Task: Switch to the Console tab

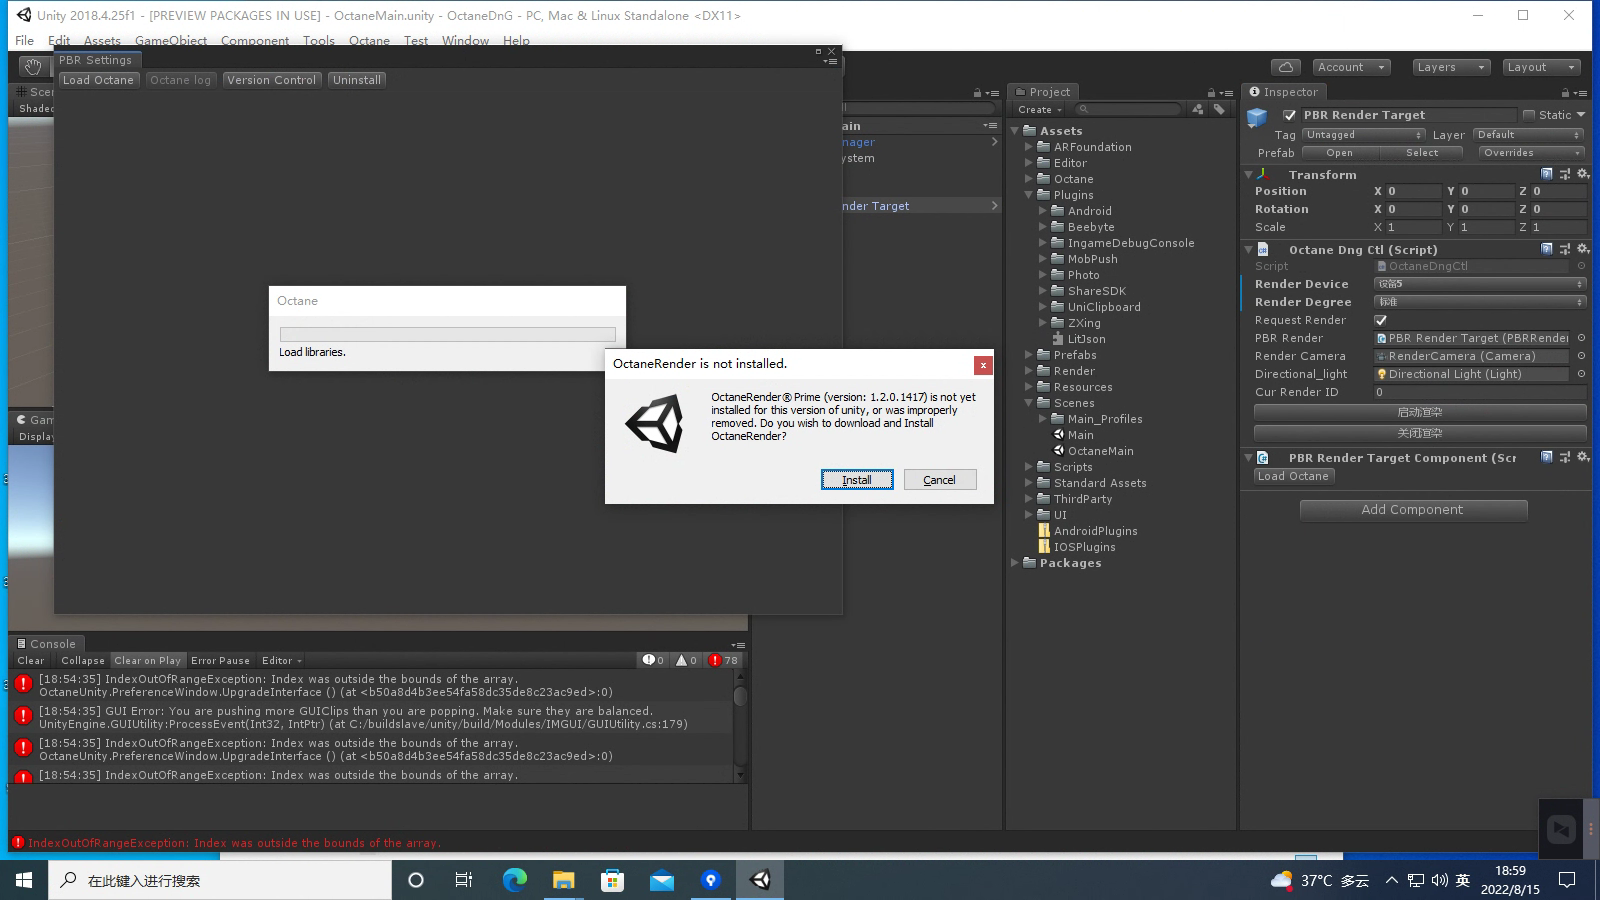Action: [46, 644]
